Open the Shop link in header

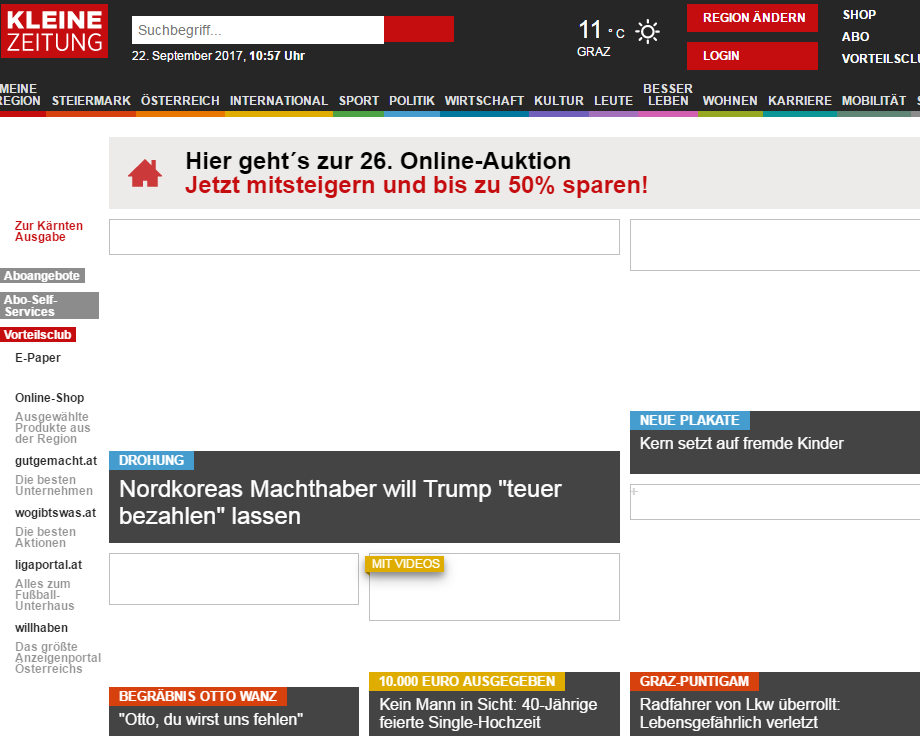[859, 15]
